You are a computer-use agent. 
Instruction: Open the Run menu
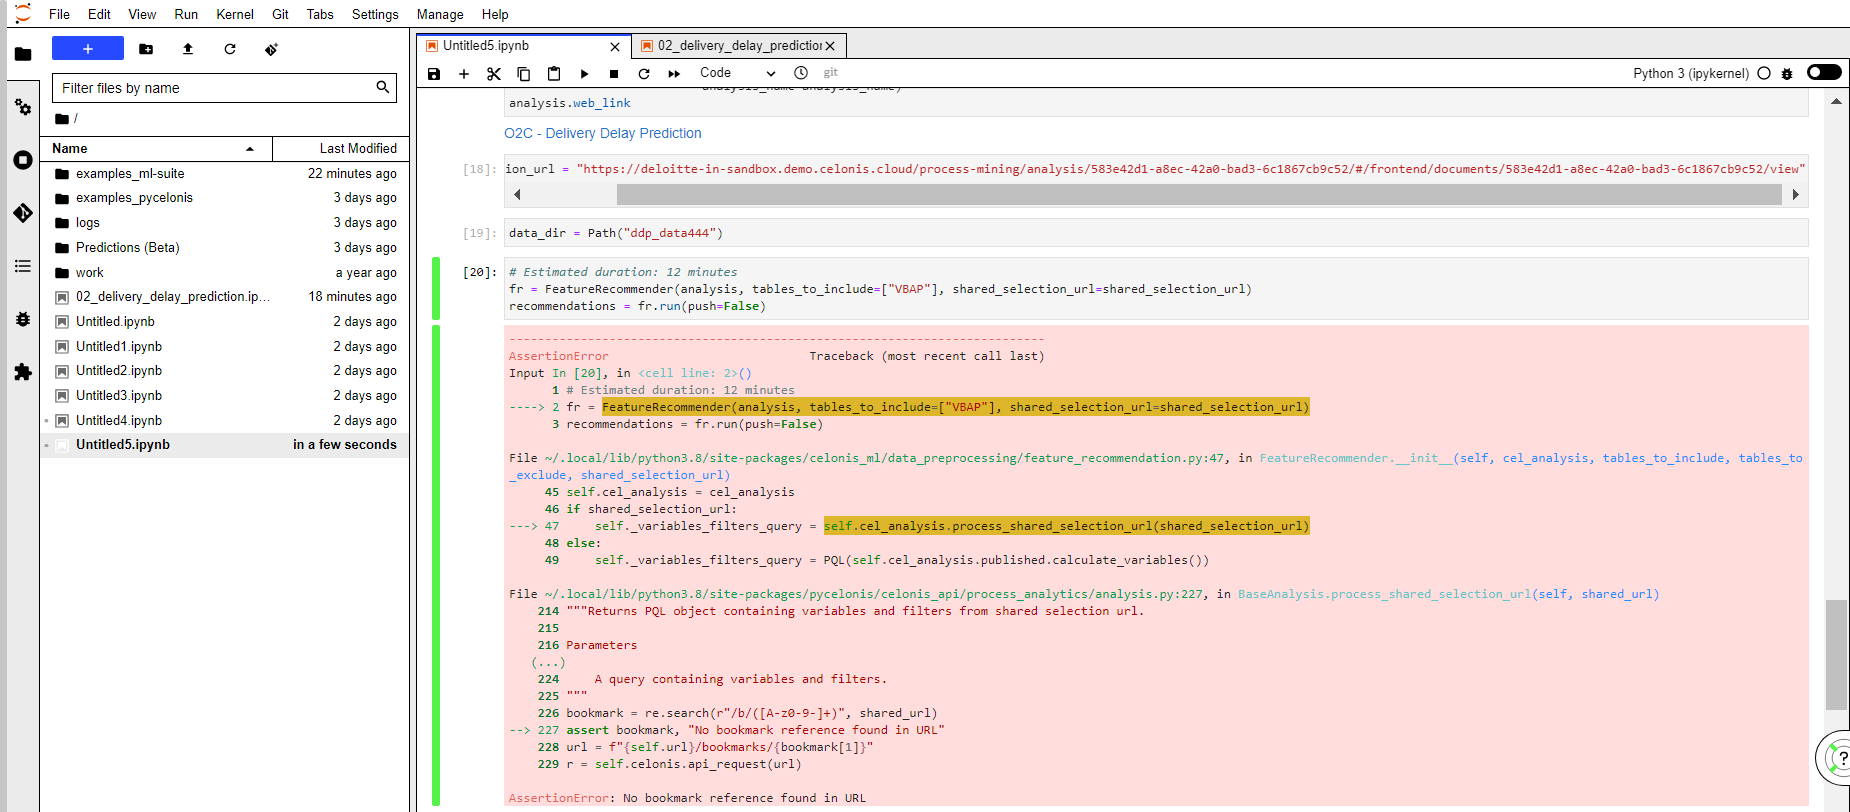[186, 14]
